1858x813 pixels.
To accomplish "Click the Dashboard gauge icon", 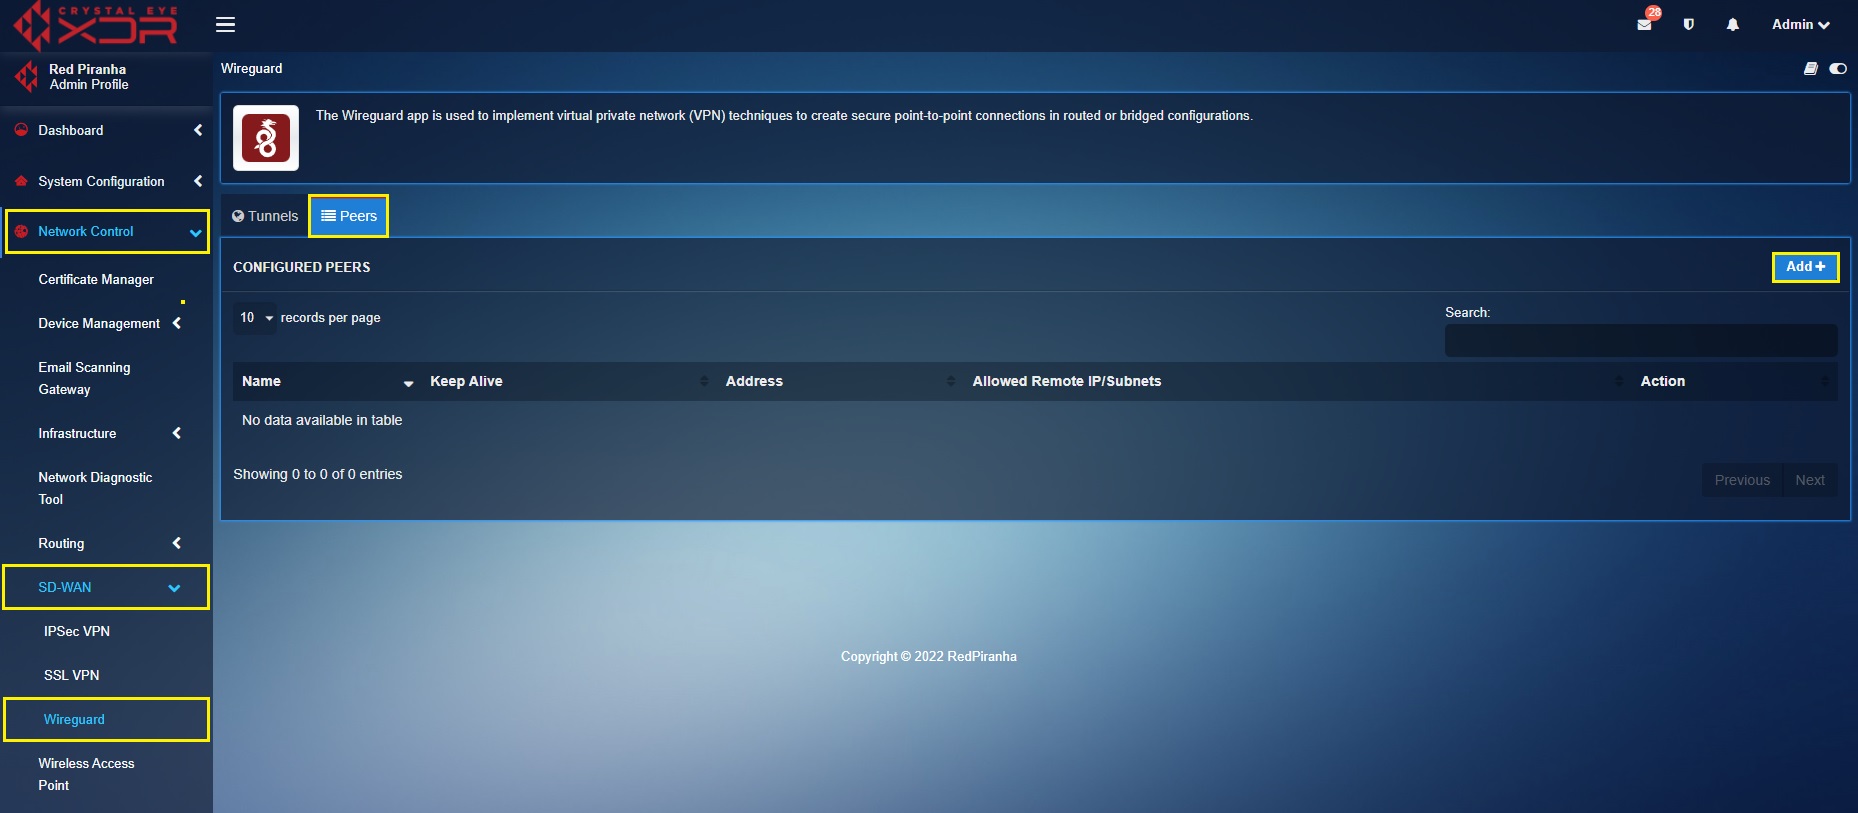I will [x=21, y=130].
